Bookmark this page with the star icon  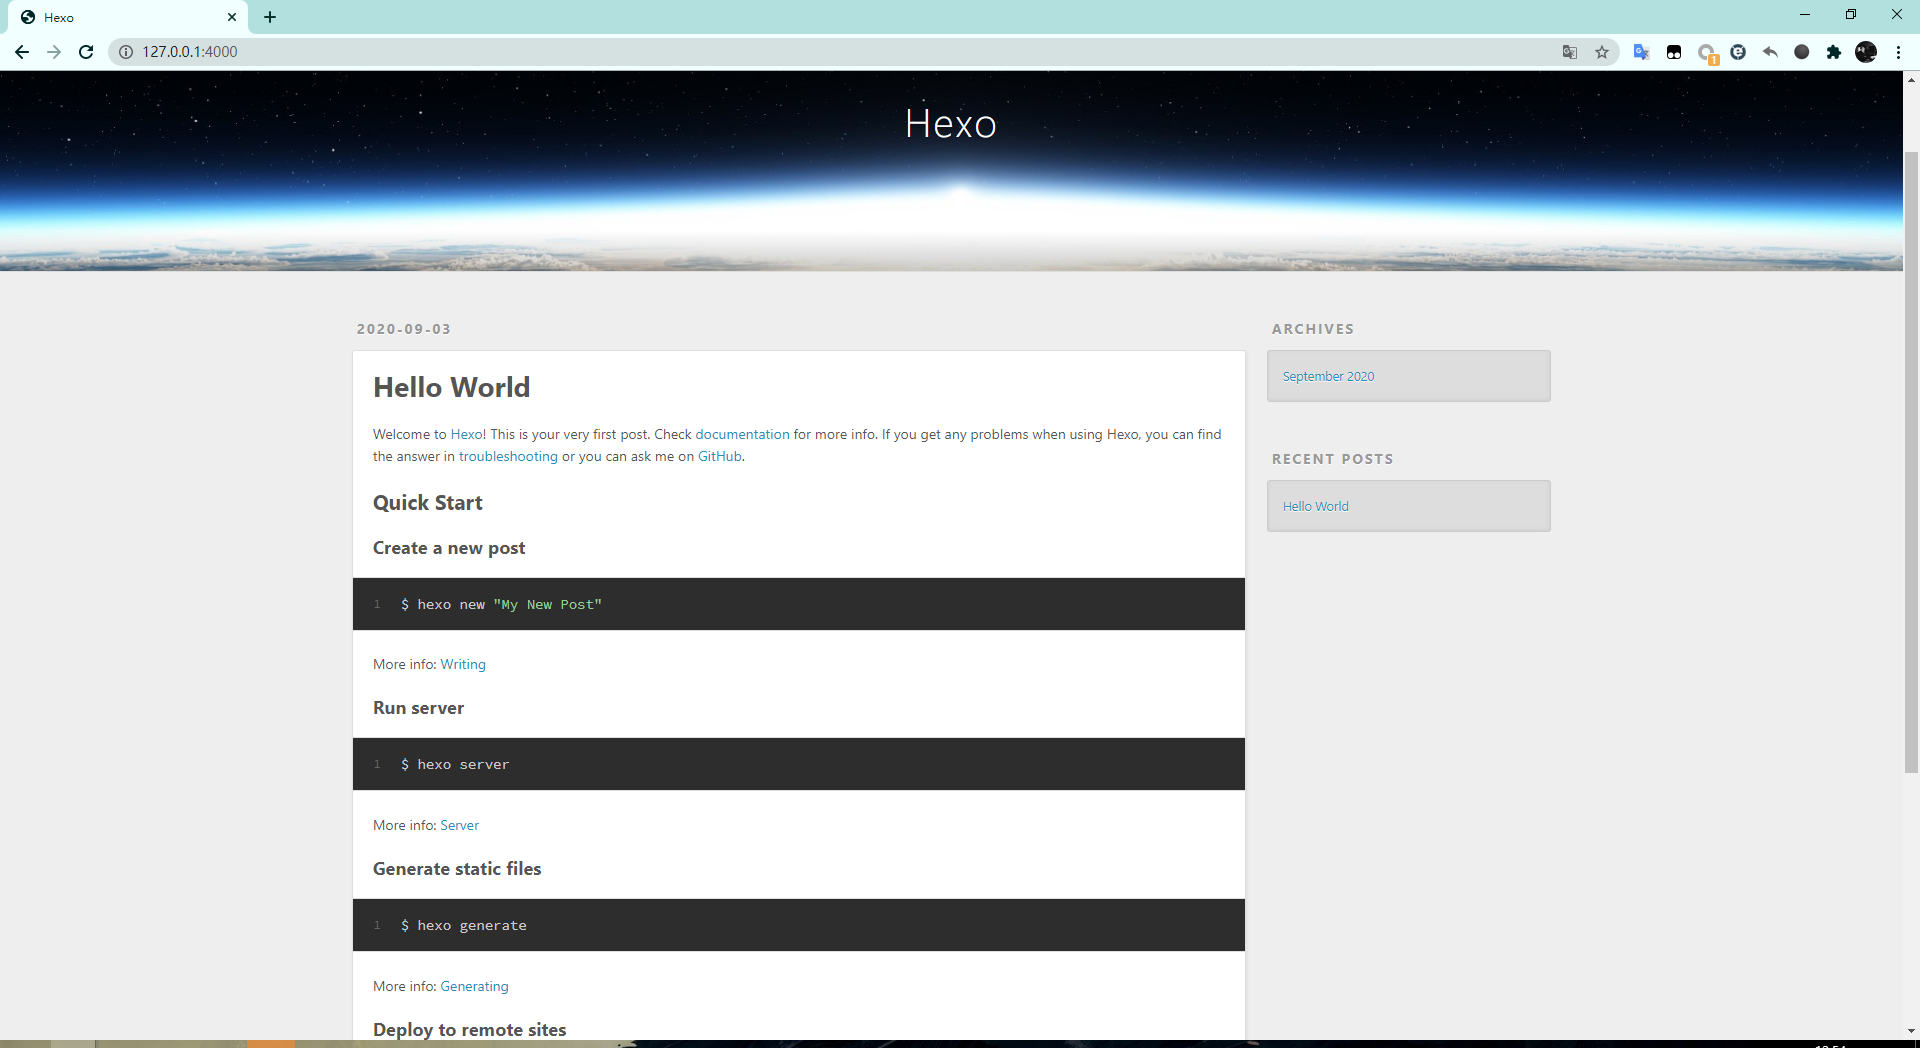pos(1602,52)
